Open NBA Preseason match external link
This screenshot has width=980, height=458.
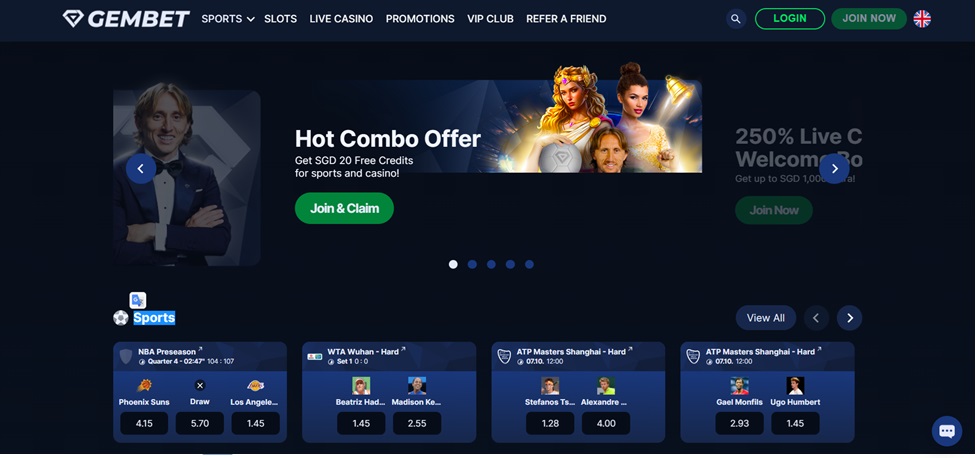pyautogui.click(x=201, y=349)
